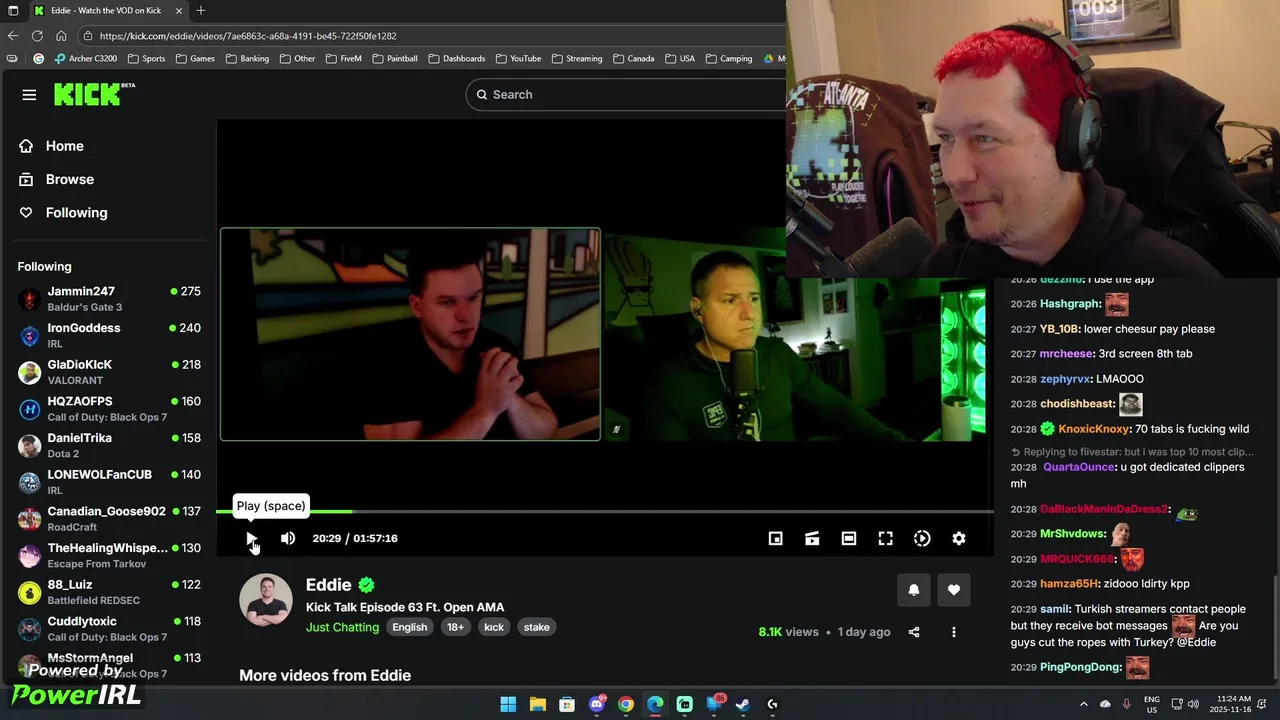Open Browse in Kick sidebar
1280x720 pixels.
point(69,179)
